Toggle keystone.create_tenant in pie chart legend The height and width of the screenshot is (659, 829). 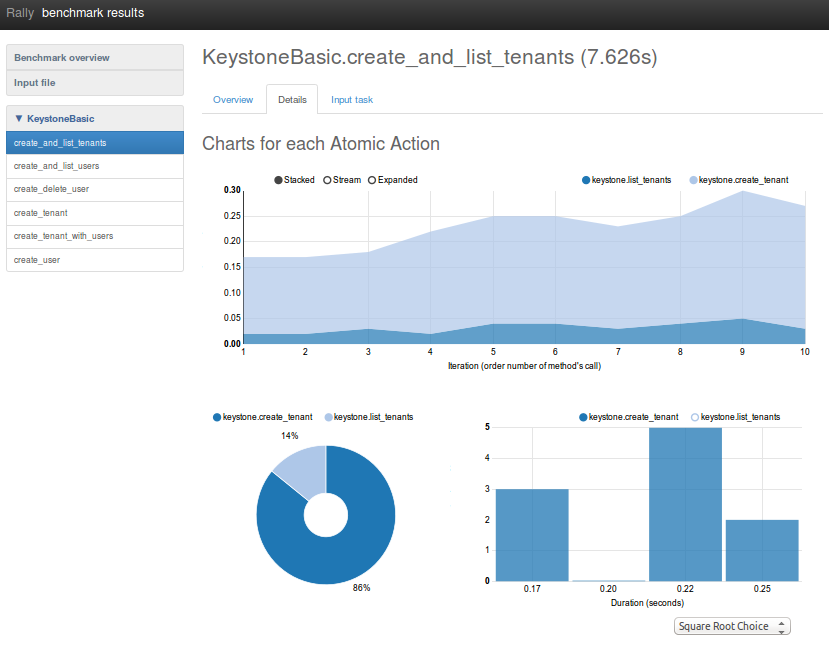[x=217, y=417]
